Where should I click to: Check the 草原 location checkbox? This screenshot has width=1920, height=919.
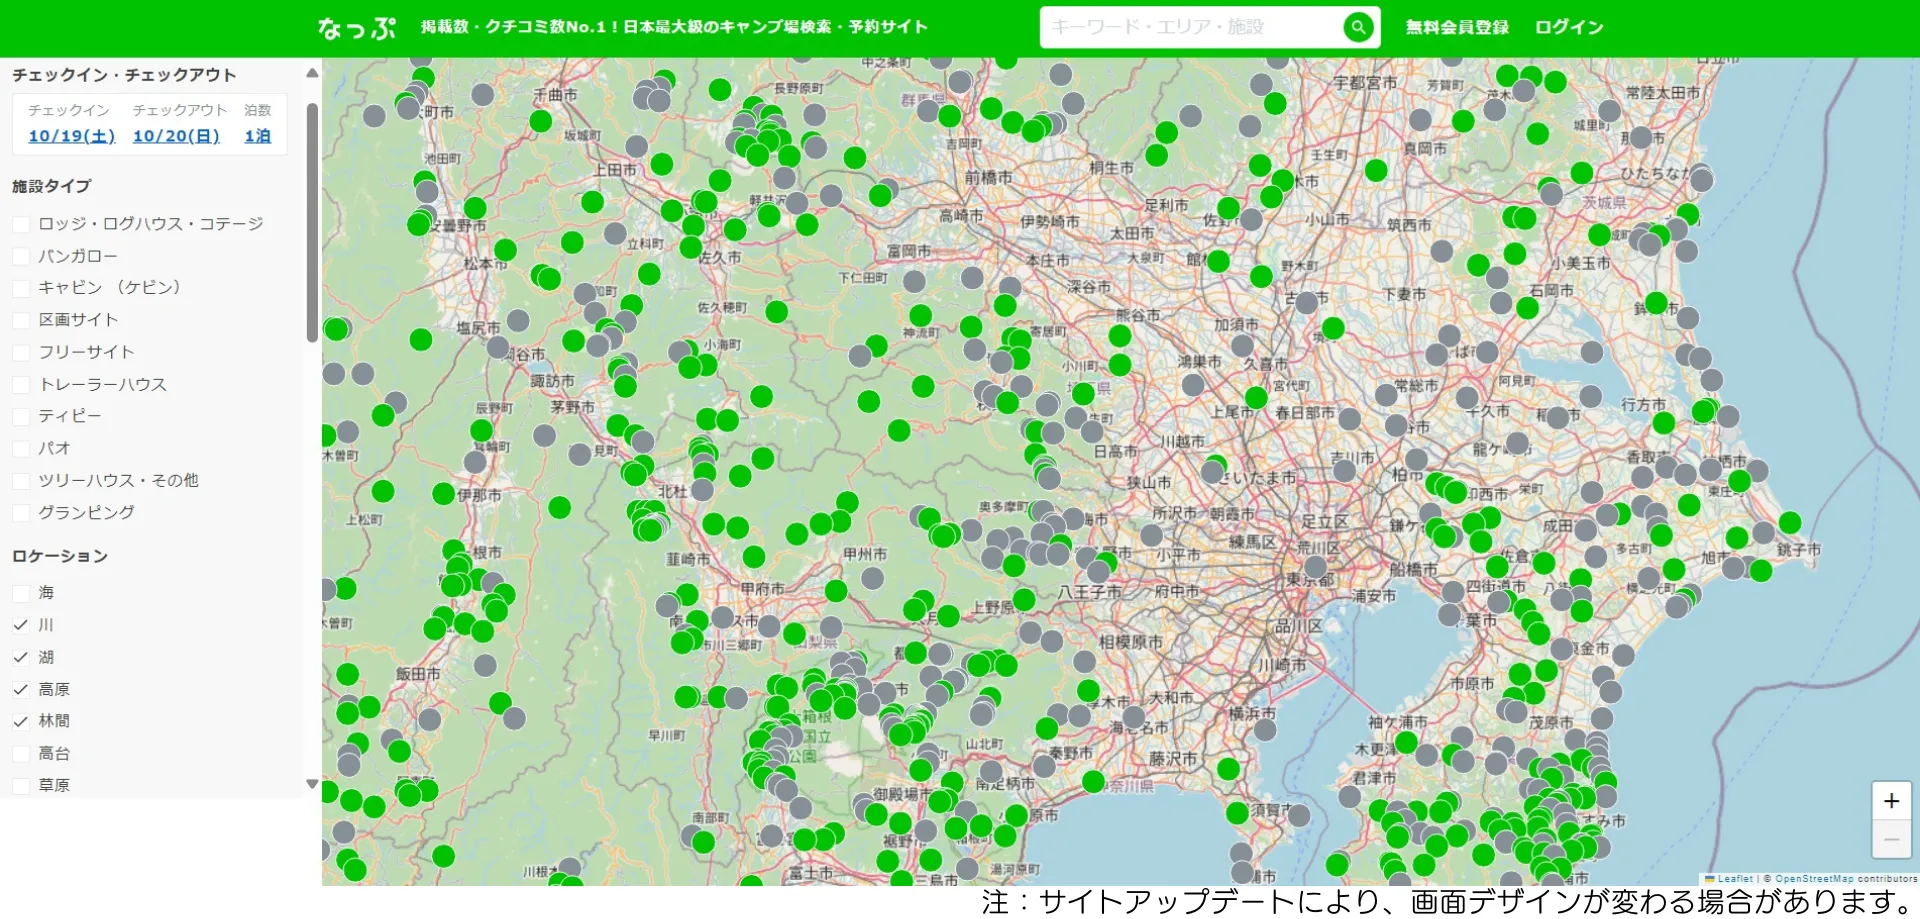point(21,785)
